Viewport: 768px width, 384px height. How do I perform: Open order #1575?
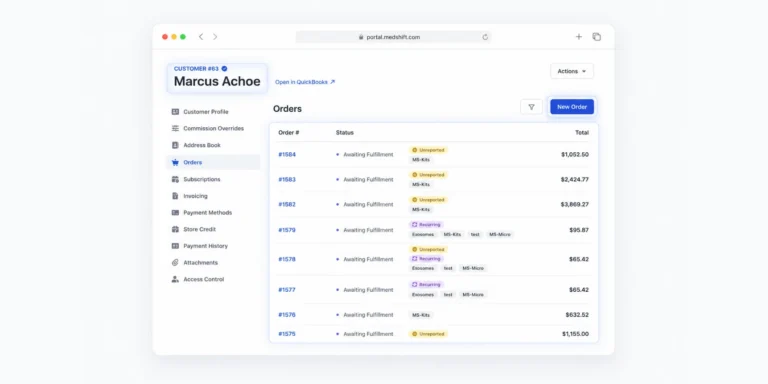tap(287, 334)
